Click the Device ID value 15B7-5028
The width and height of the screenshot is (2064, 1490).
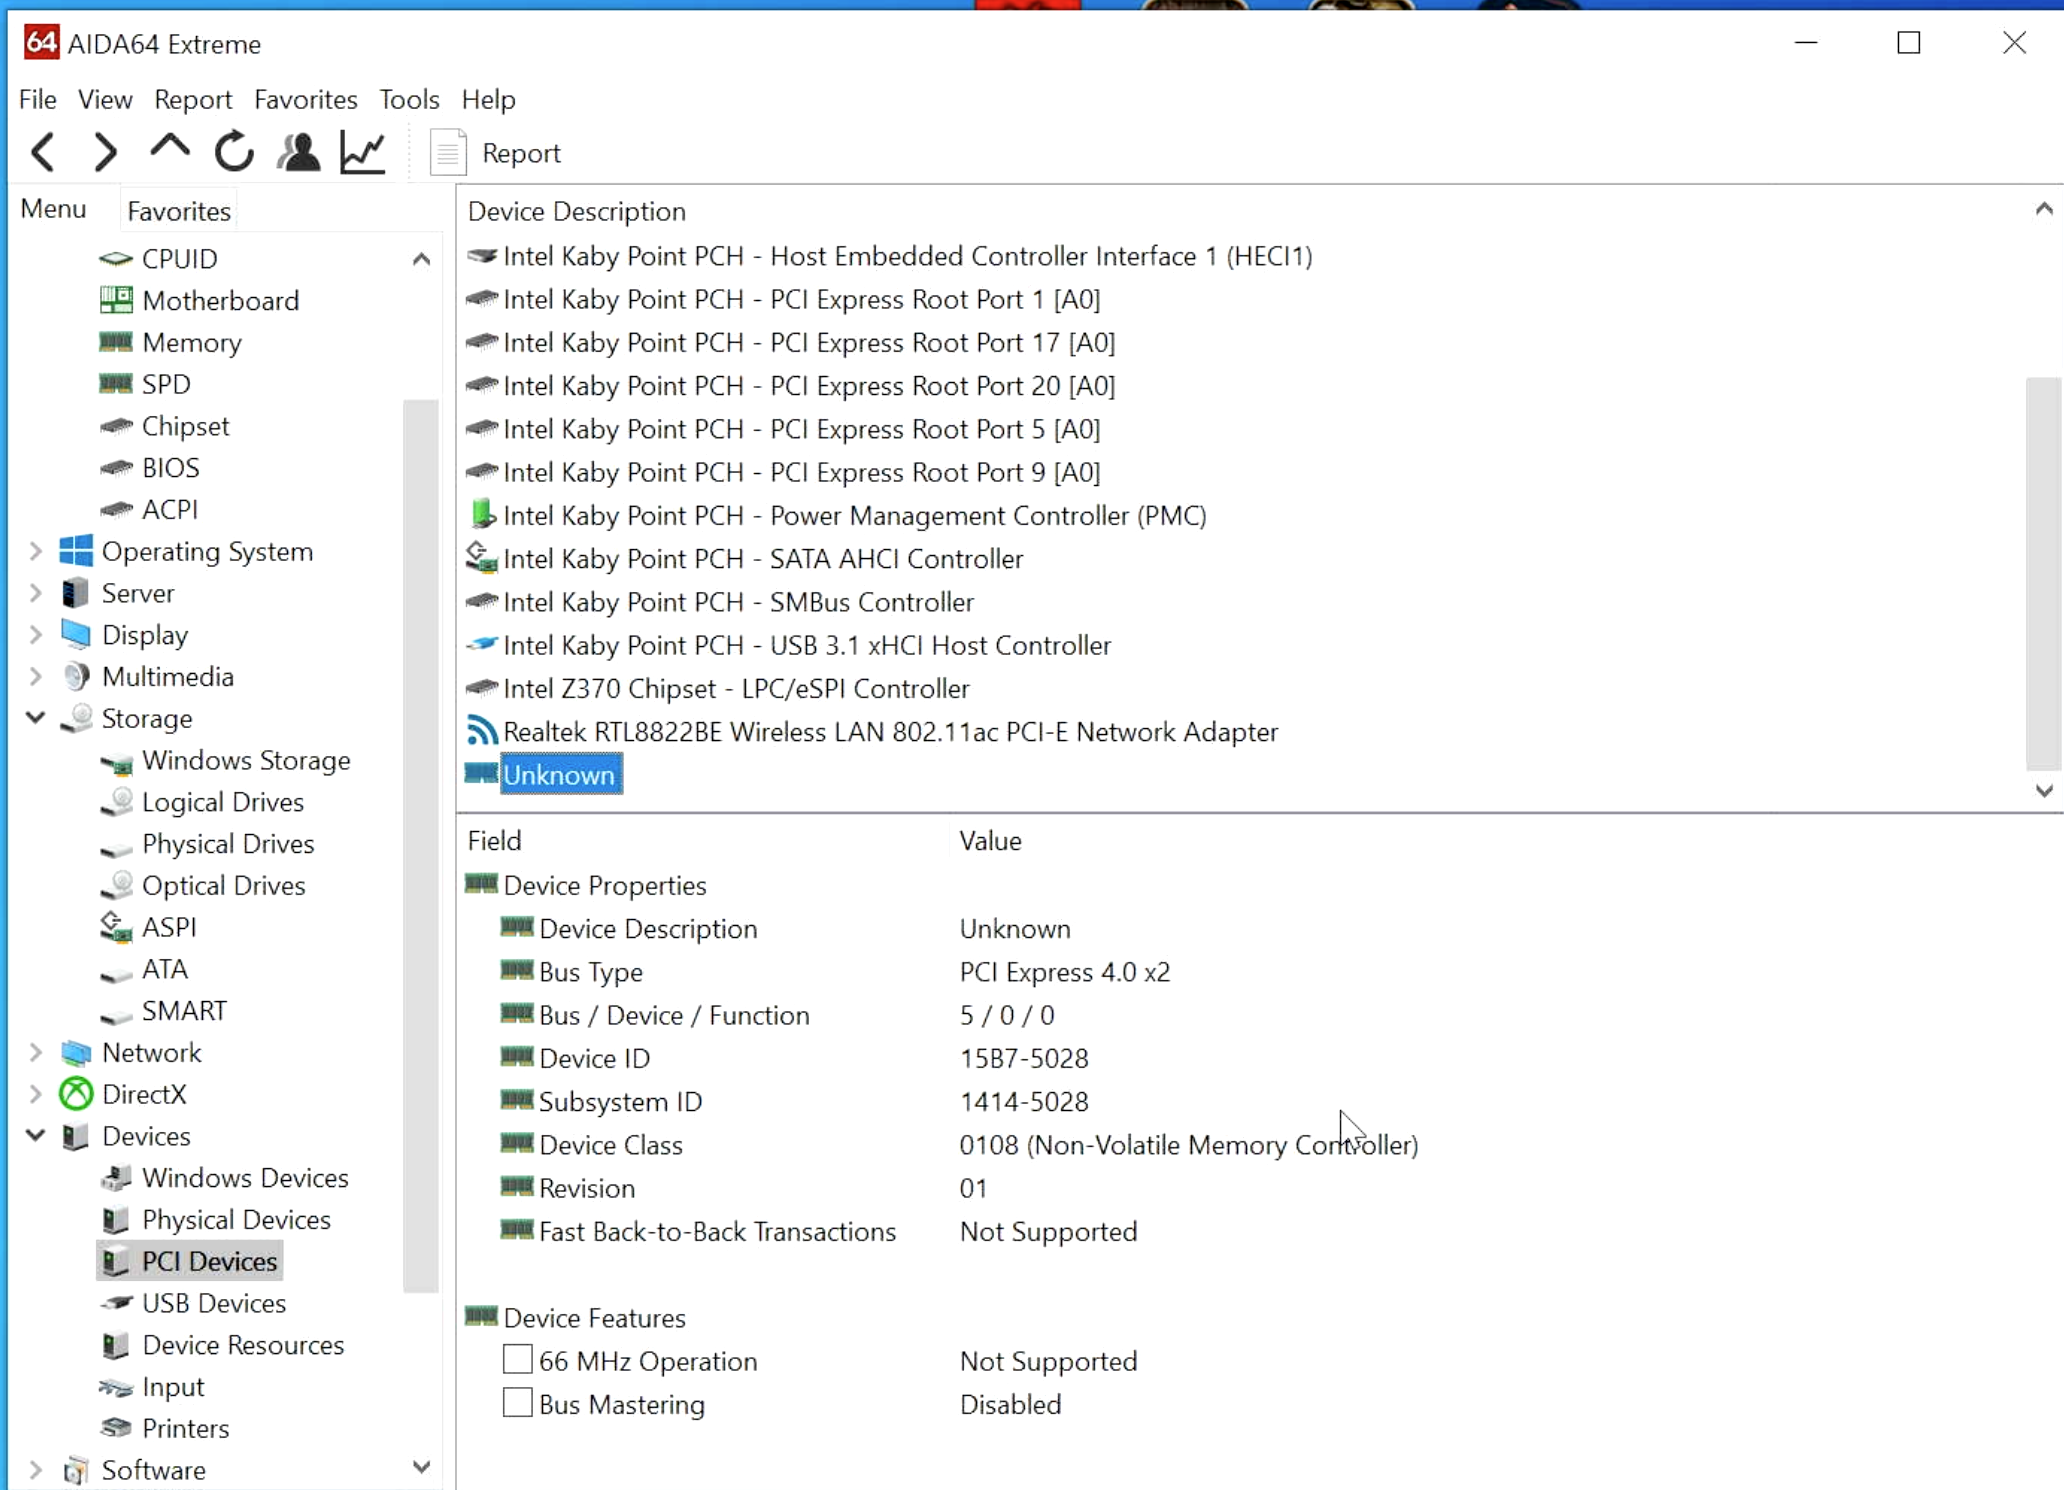1024,1058
